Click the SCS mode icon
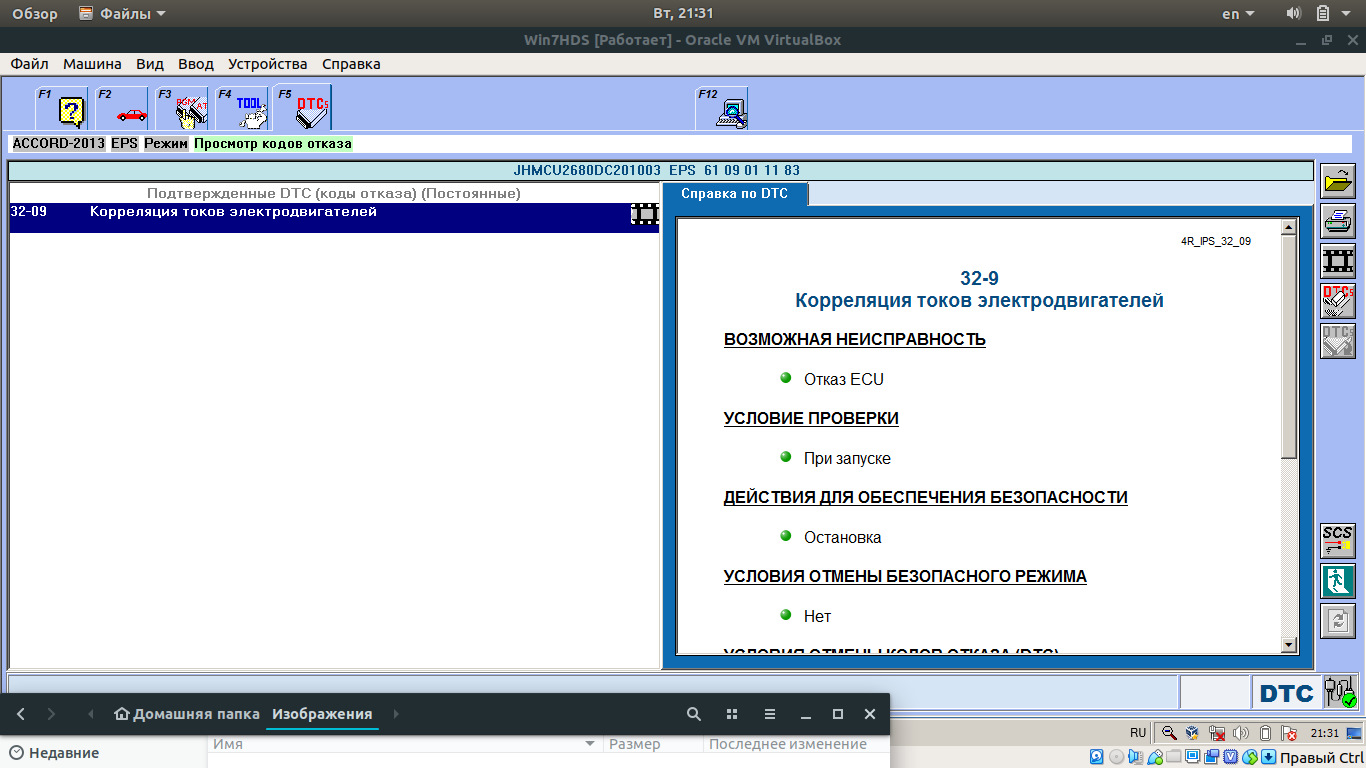 click(1338, 541)
